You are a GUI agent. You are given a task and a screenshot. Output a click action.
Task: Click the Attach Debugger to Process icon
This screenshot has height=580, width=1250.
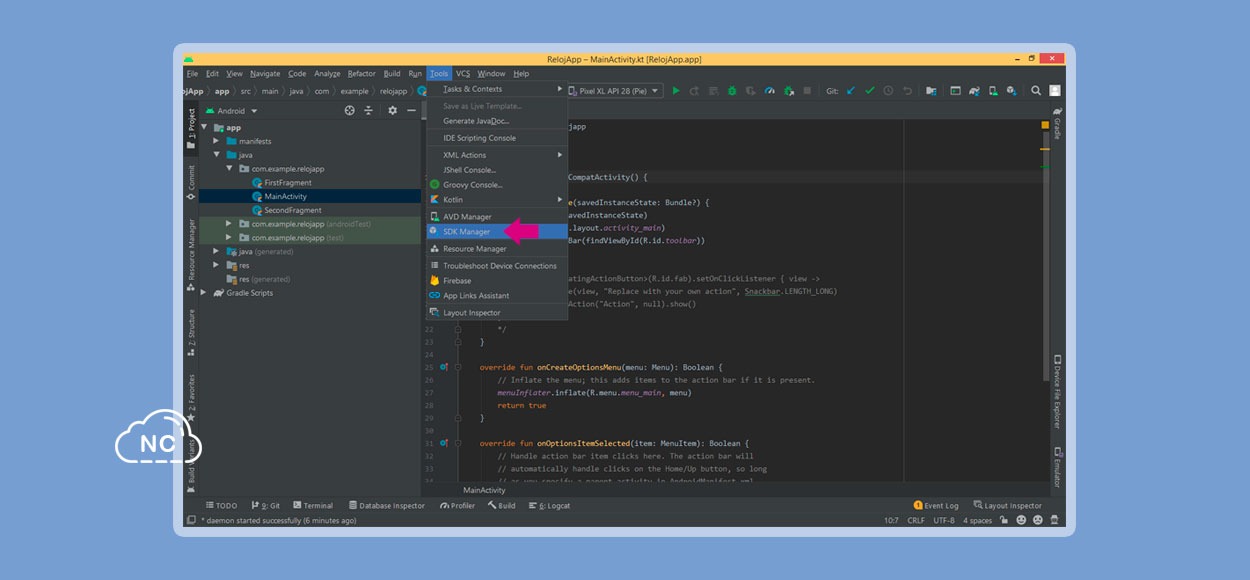pos(788,91)
